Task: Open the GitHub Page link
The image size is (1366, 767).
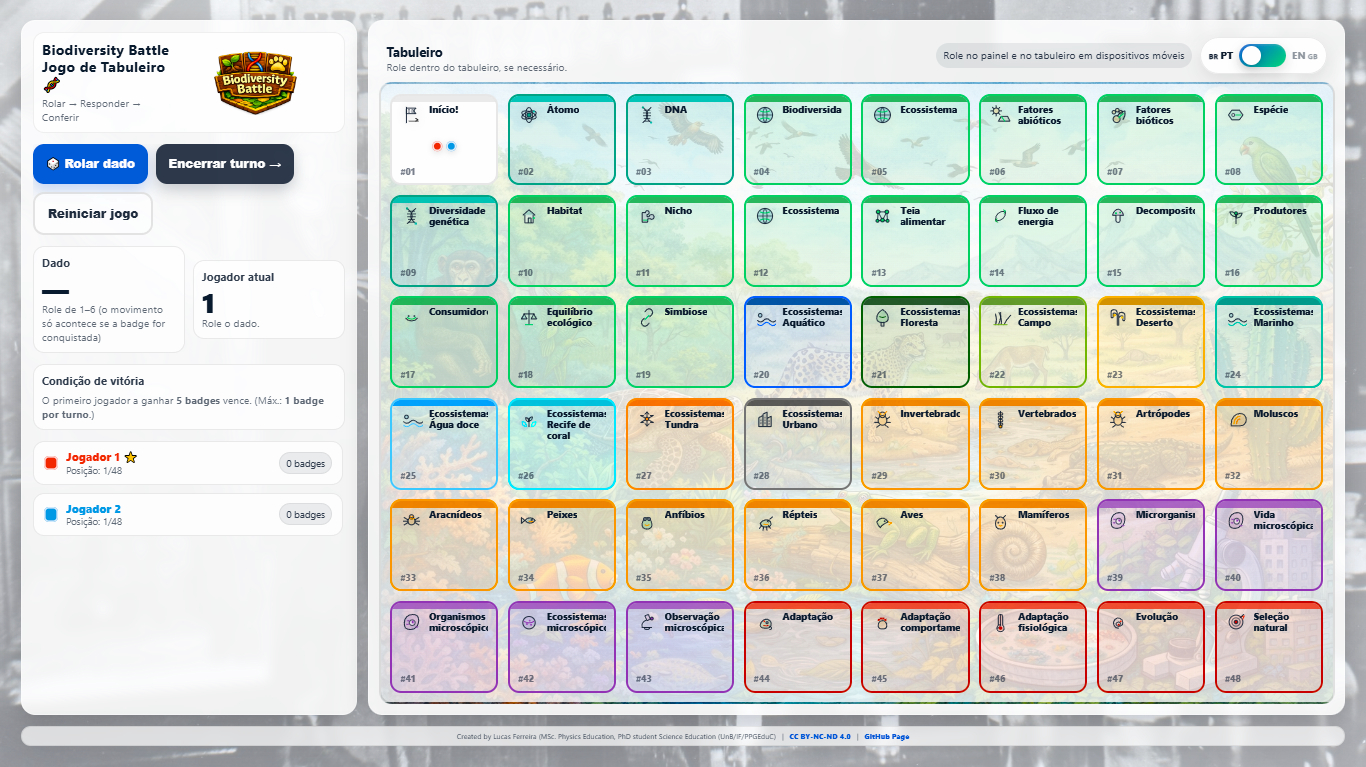Action: click(887, 737)
